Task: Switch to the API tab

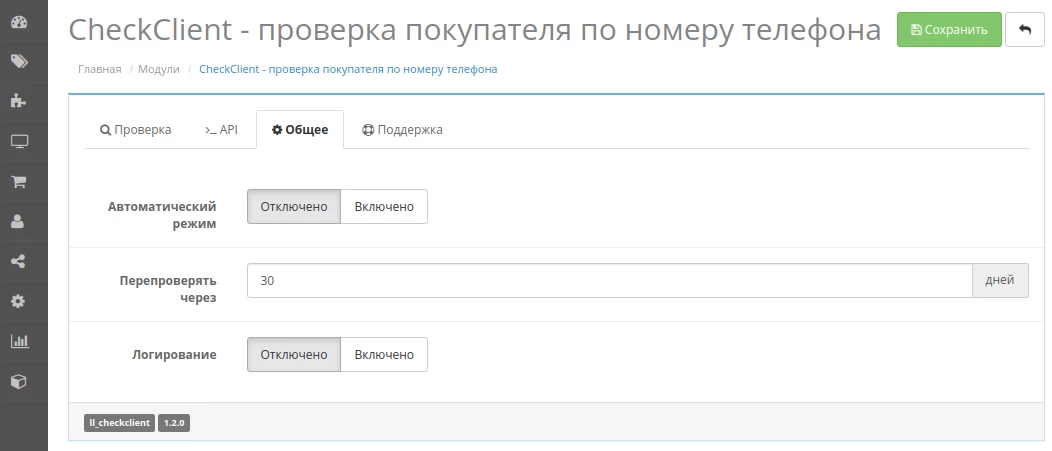Action: click(x=221, y=130)
